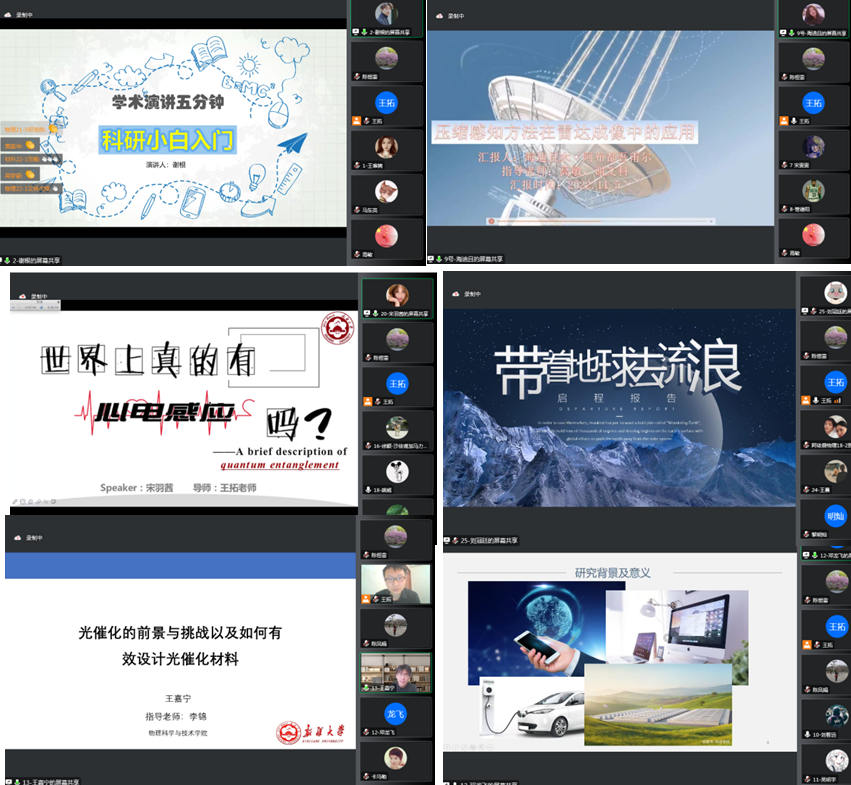Select the white-haired anime avatar beside the 研究背景 slide
The image size is (851, 785).
click(x=836, y=761)
